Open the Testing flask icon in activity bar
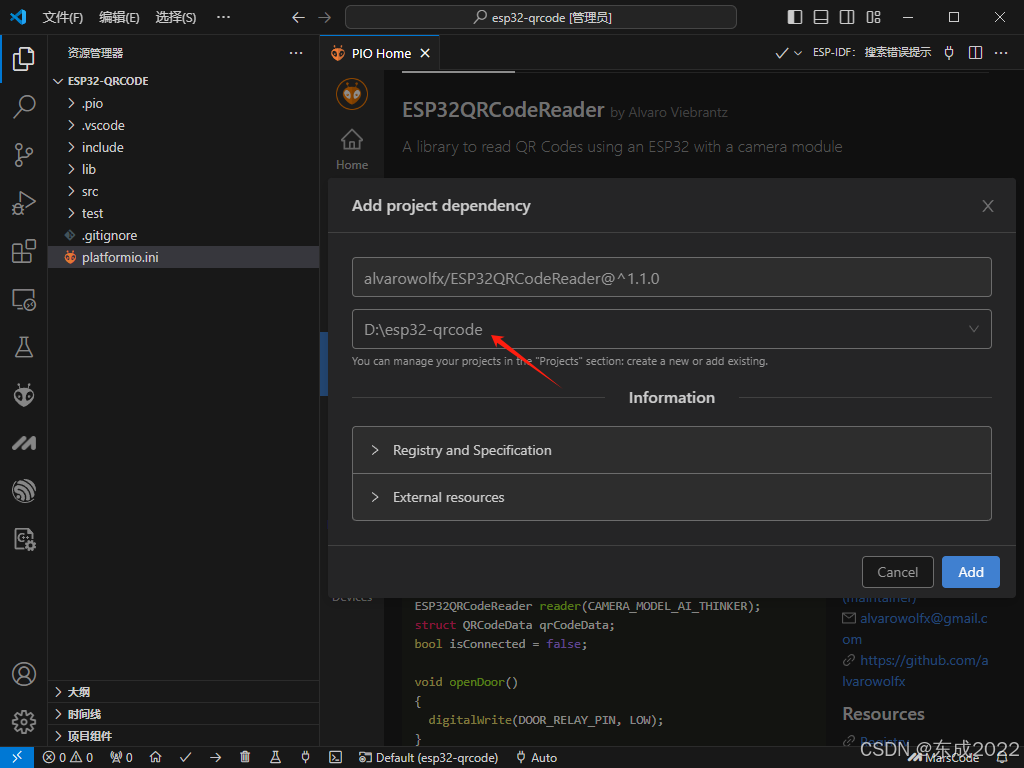This screenshot has width=1024, height=768. pos(24,347)
